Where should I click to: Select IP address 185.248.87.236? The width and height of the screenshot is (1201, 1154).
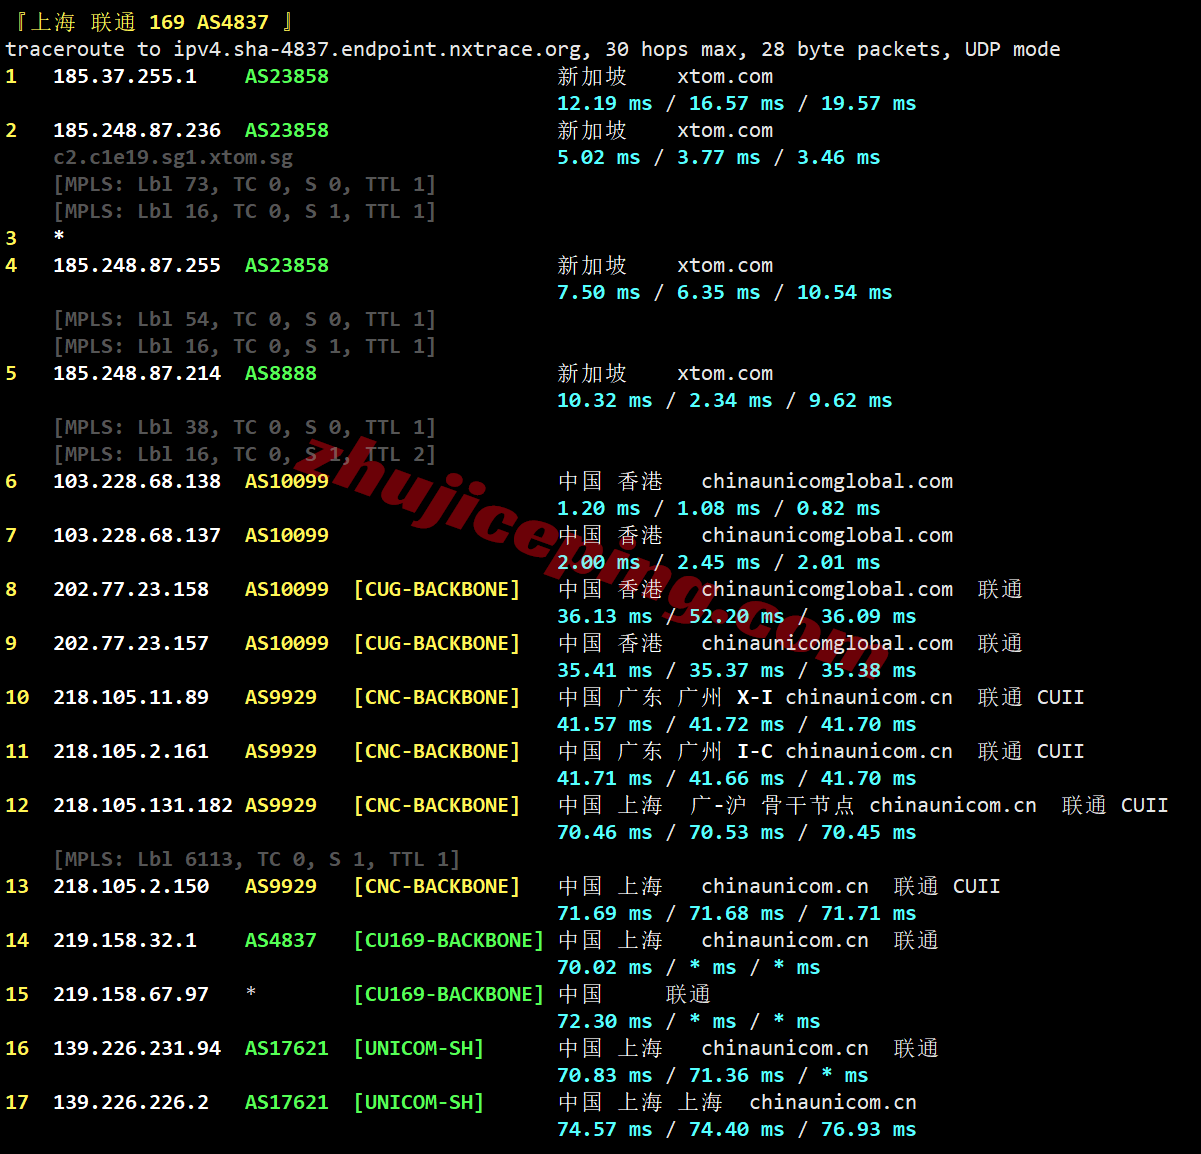(137, 130)
